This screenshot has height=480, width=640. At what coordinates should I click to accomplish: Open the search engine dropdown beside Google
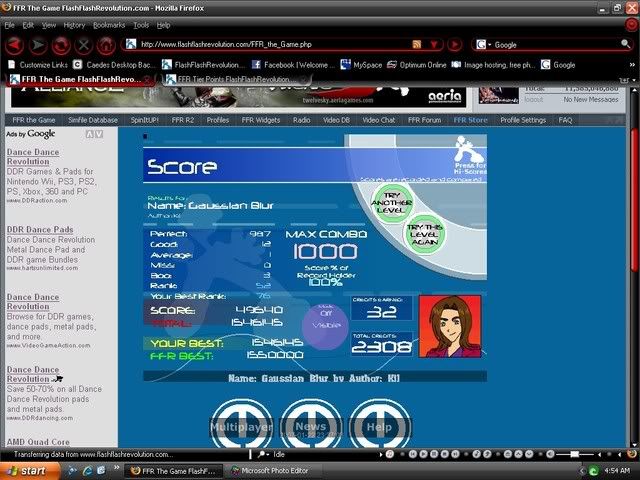484,45
